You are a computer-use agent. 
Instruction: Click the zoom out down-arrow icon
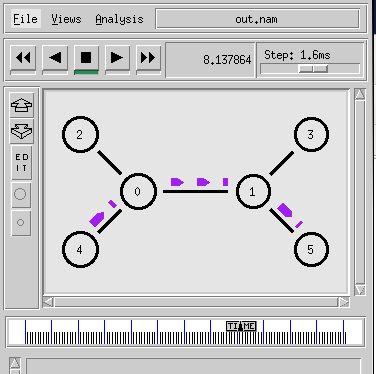click(22, 131)
